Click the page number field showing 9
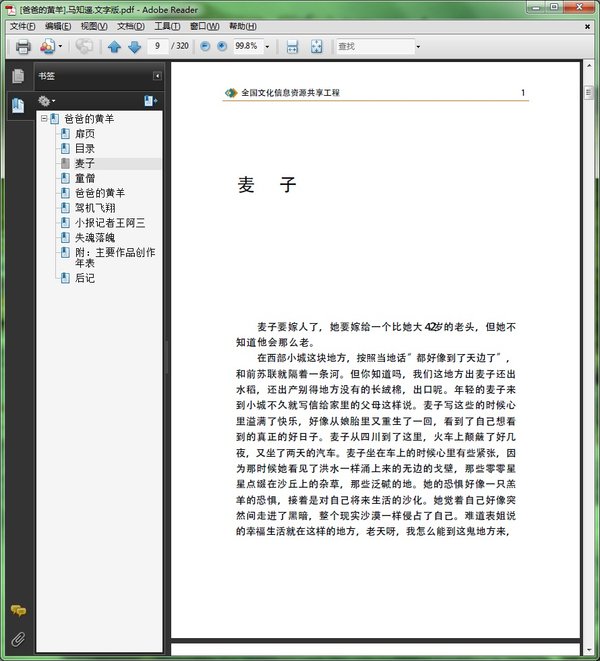The image size is (600, 661). [158, 46]
